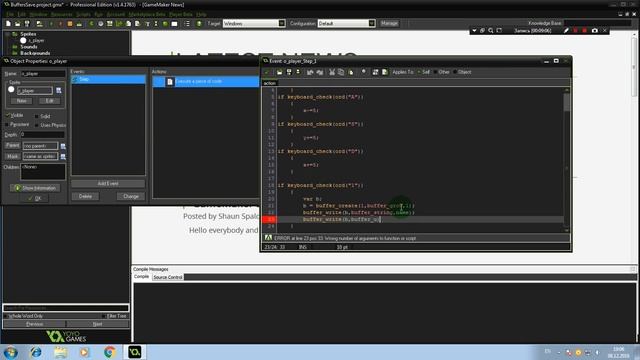The width and height of the screenshot is (640, 360).
Task: Select the Execute a piece of code action
Action: click(206, 82)
